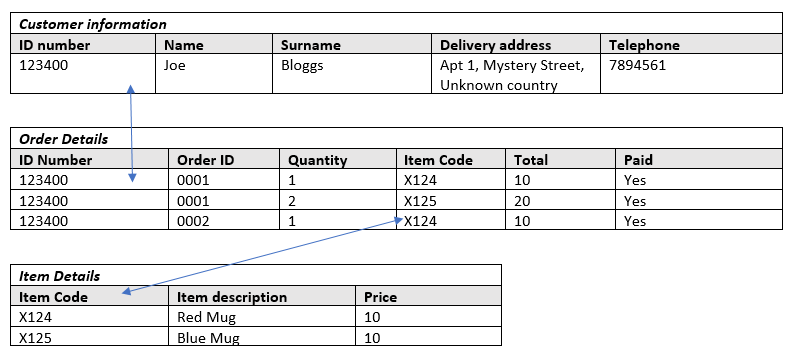Click the Item description column header
This screenshot has height=361, width=807.
[x=262, y=296]
